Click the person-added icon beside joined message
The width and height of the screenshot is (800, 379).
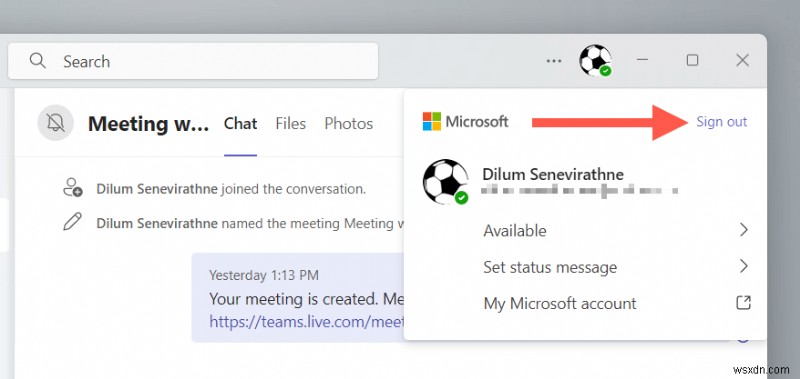(x=72, y=188)
